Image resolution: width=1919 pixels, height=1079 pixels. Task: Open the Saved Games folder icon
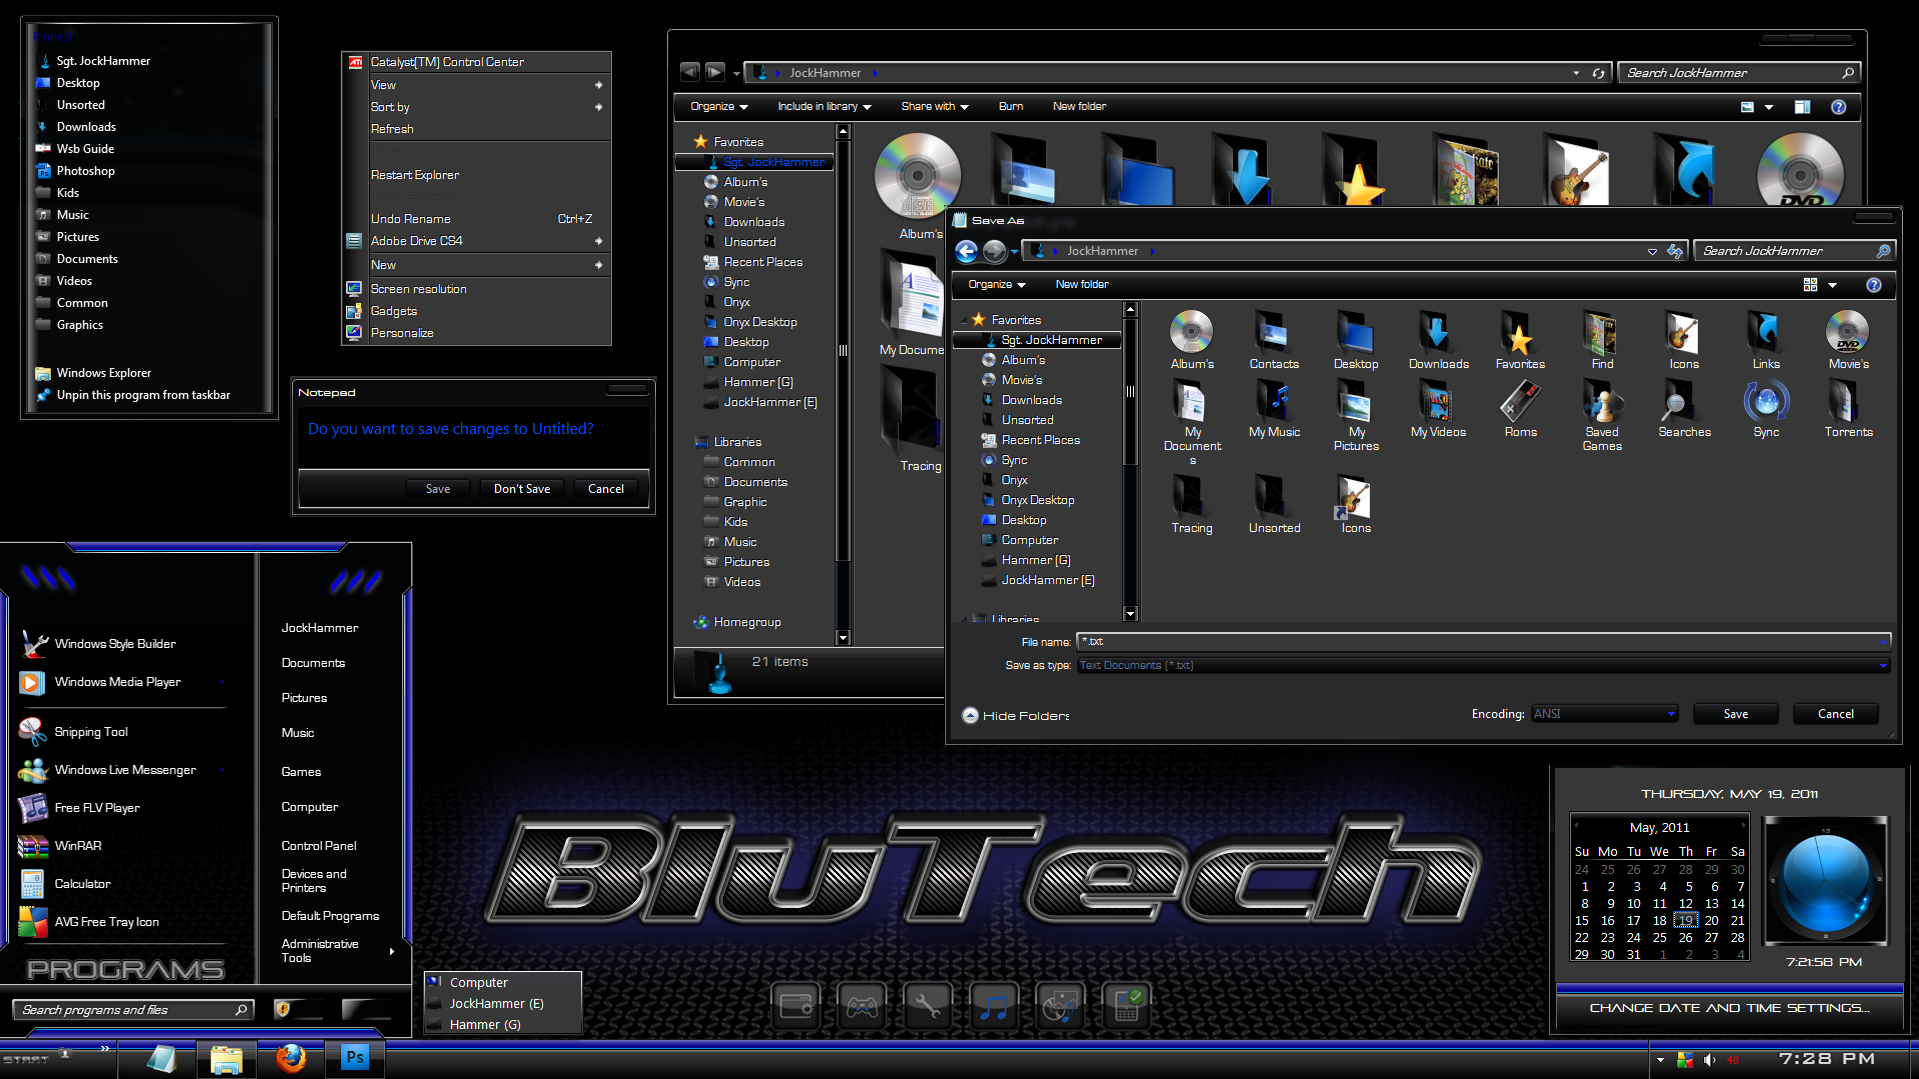click(x=1602, y=417)
